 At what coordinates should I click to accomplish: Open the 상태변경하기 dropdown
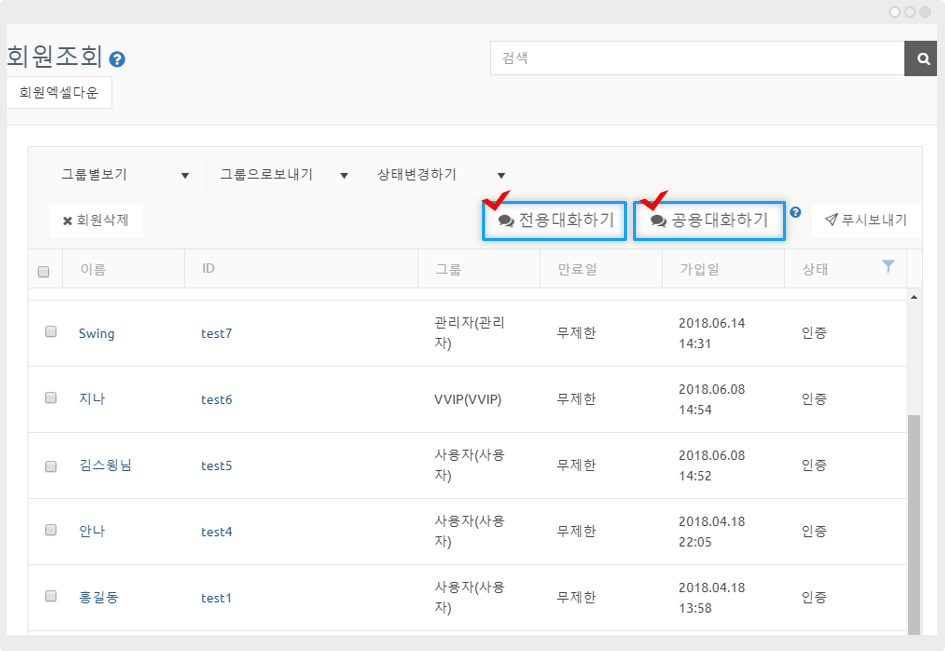pos(441,175)
